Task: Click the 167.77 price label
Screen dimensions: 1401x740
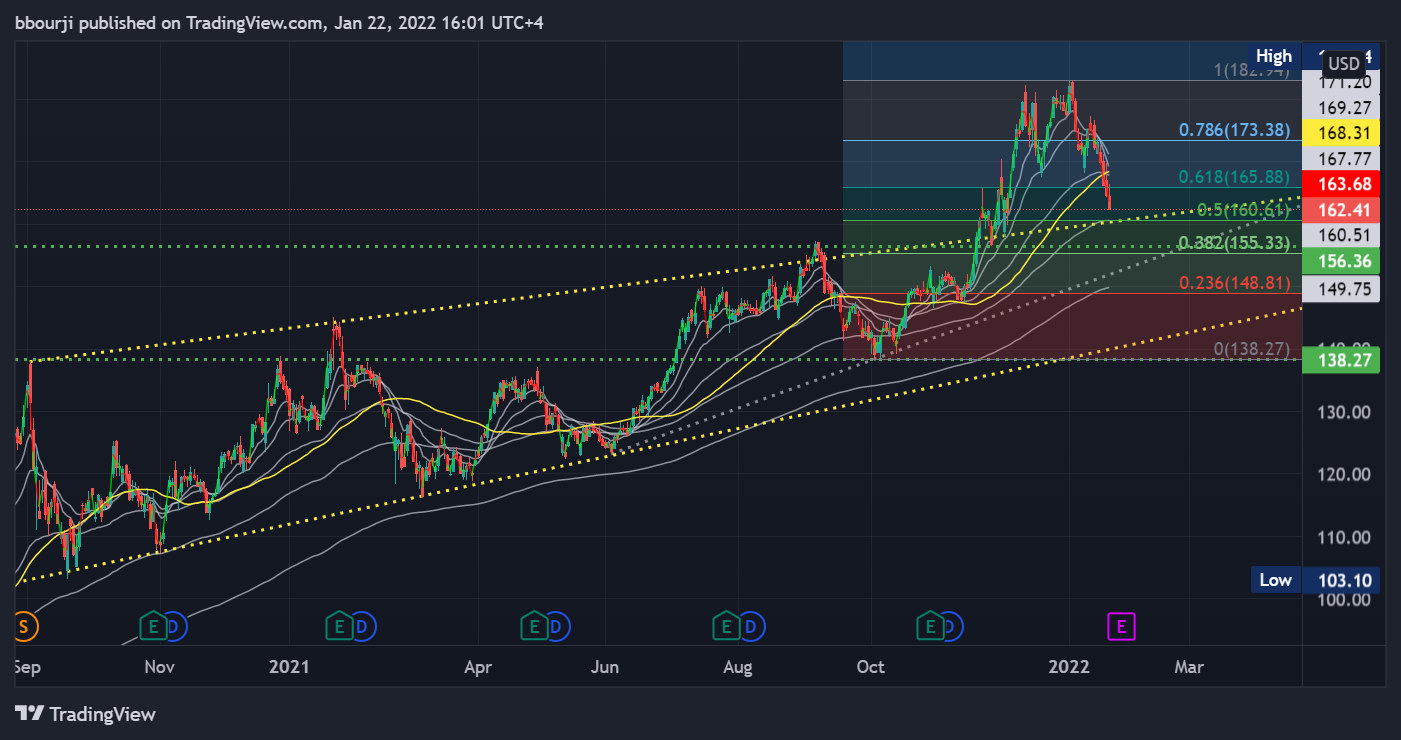Action: [x=1341, y=158]
